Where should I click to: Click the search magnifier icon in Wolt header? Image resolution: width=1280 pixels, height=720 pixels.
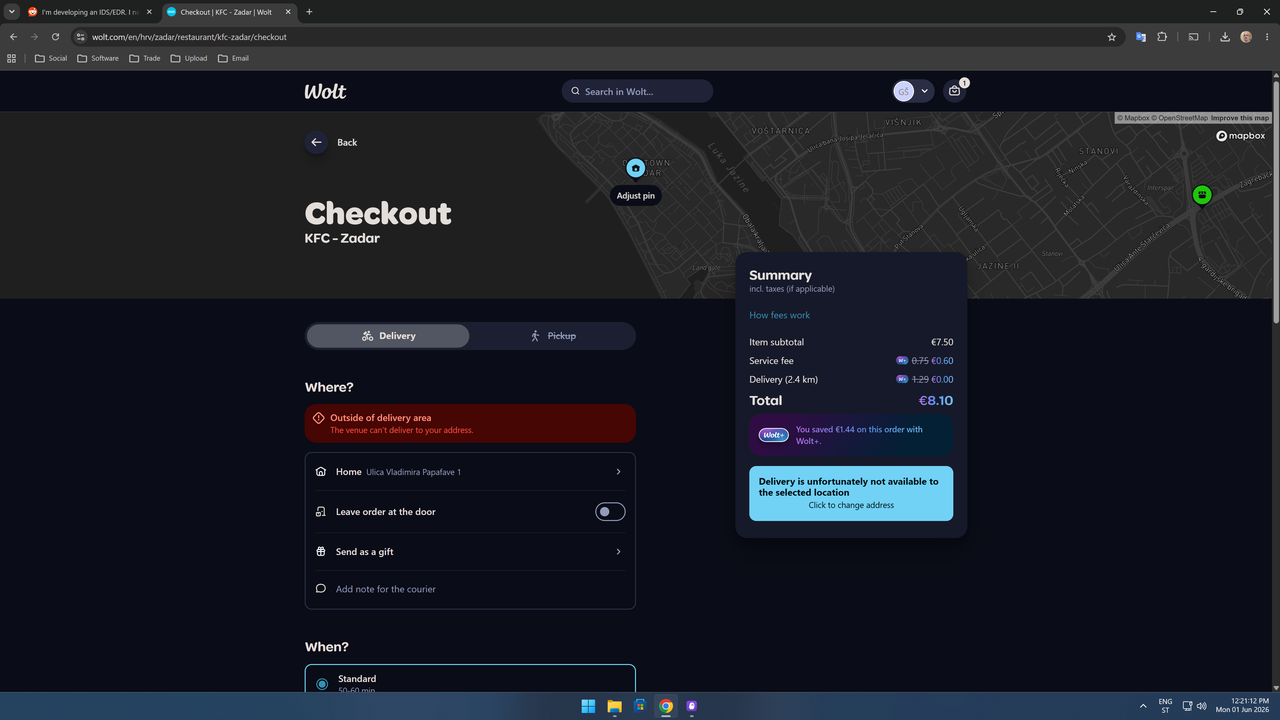[x=575, y=91]
